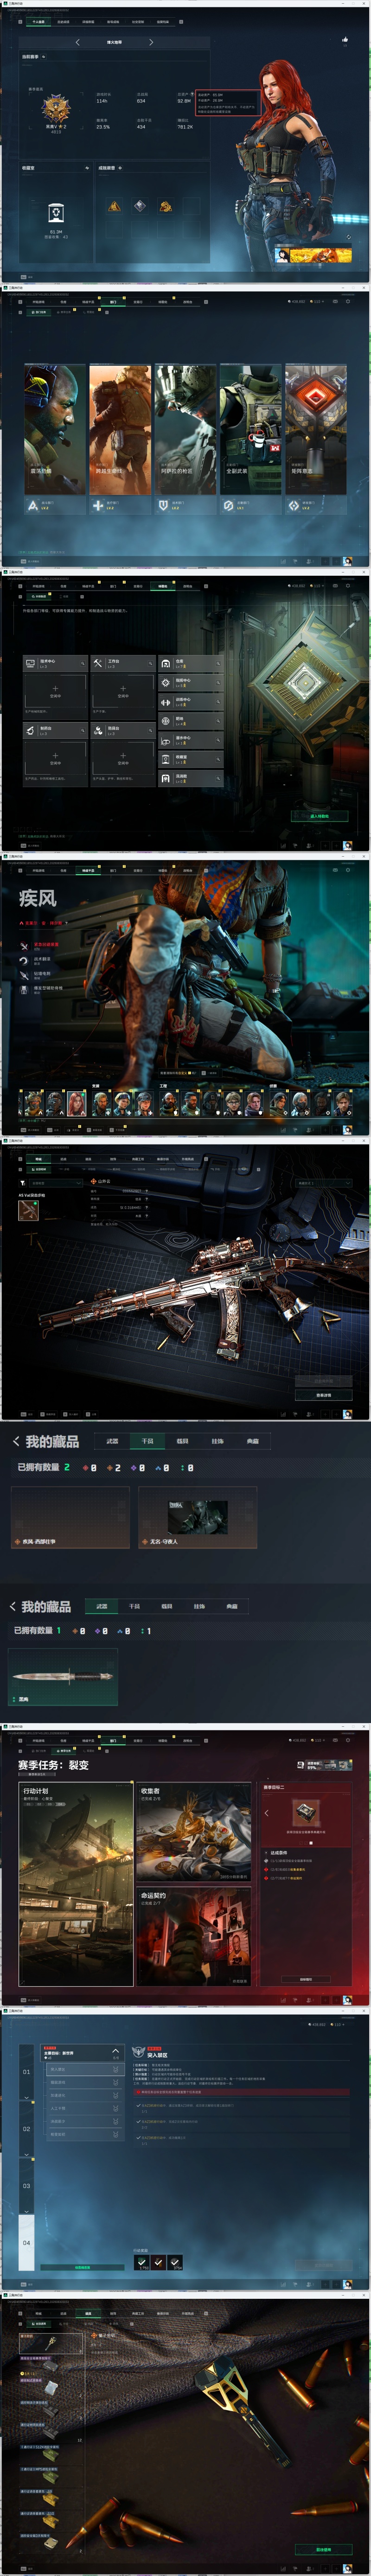
Task: Click the medical cross icon under the second card
Action: (98, 506)
